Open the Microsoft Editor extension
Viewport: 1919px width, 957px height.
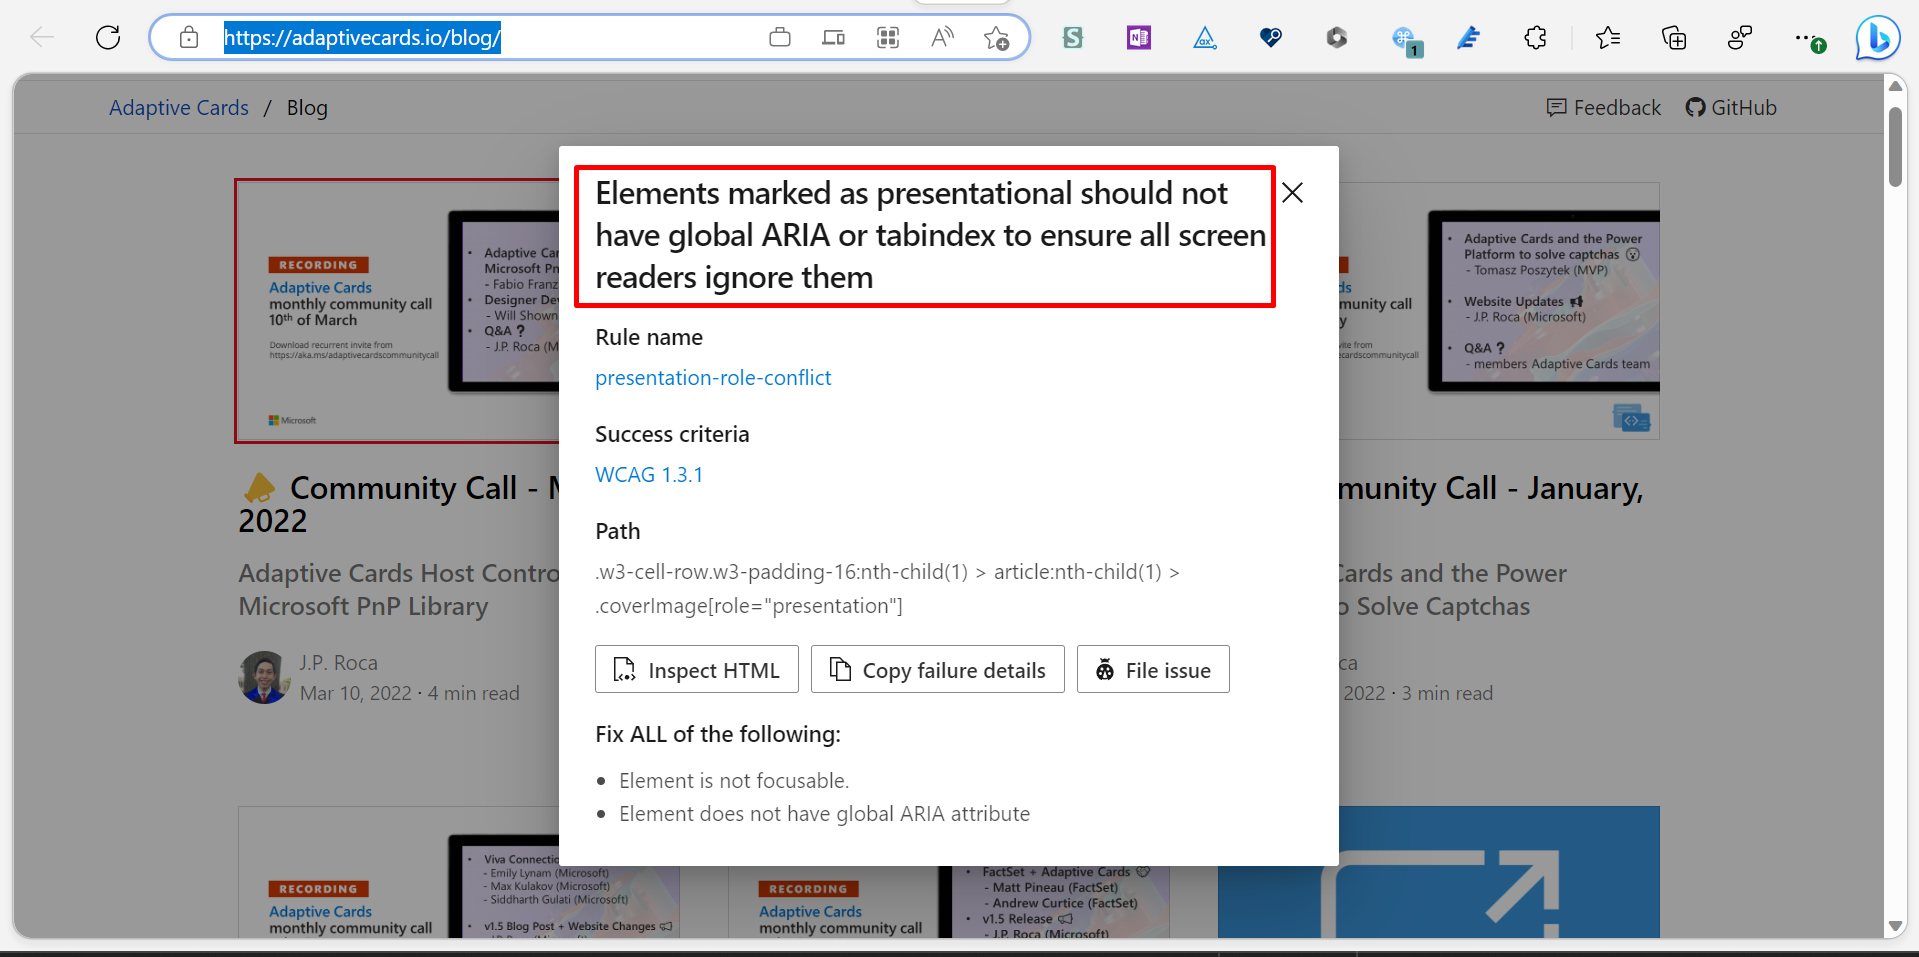point(1468,37)
